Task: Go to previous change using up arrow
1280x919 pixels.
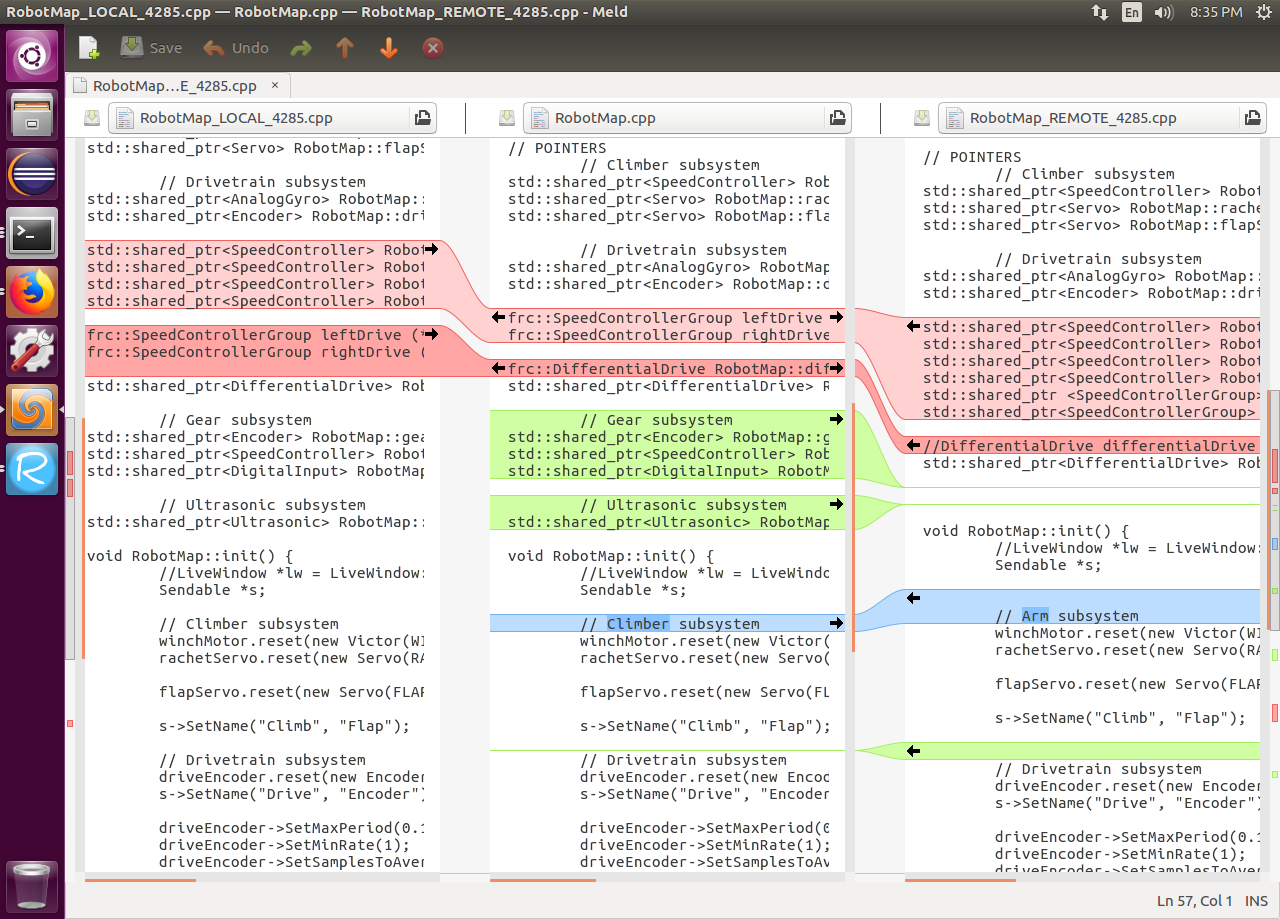Action: tap(345, 48)
